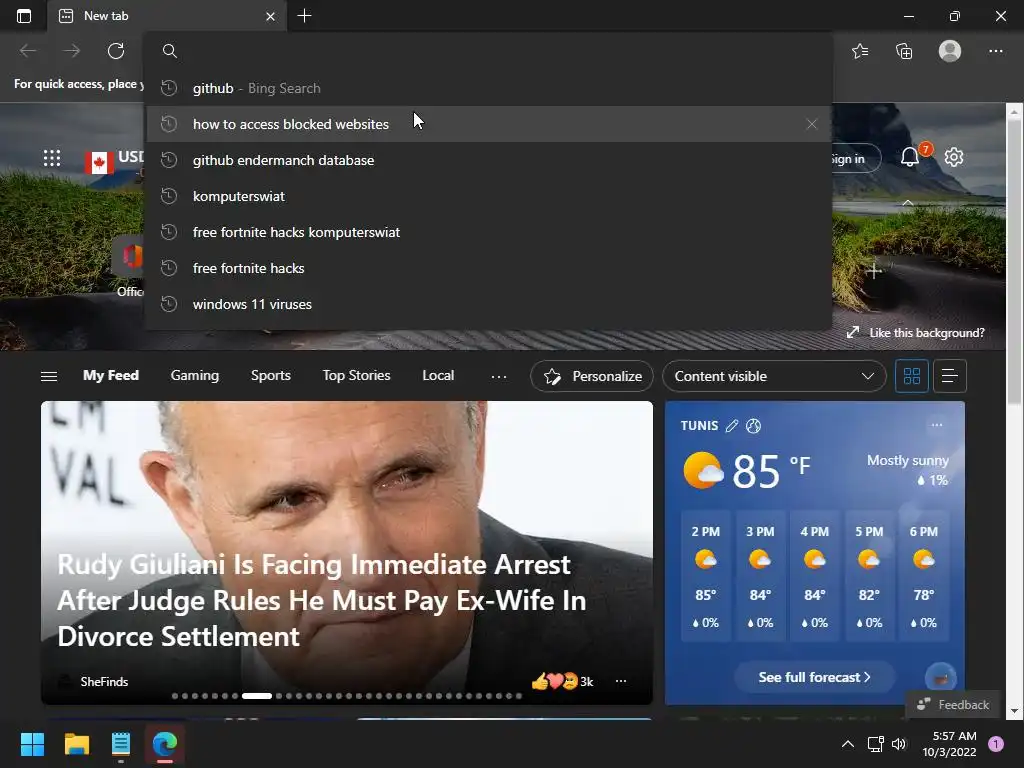Switch to the Local tab
1024x768 pixels.
click(438, 376)
